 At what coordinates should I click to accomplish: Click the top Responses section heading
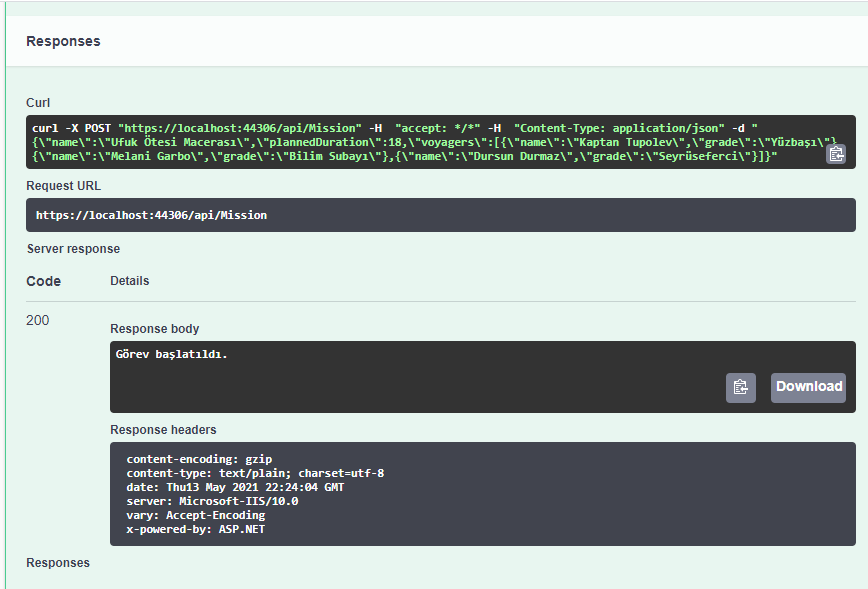point(63,42)
